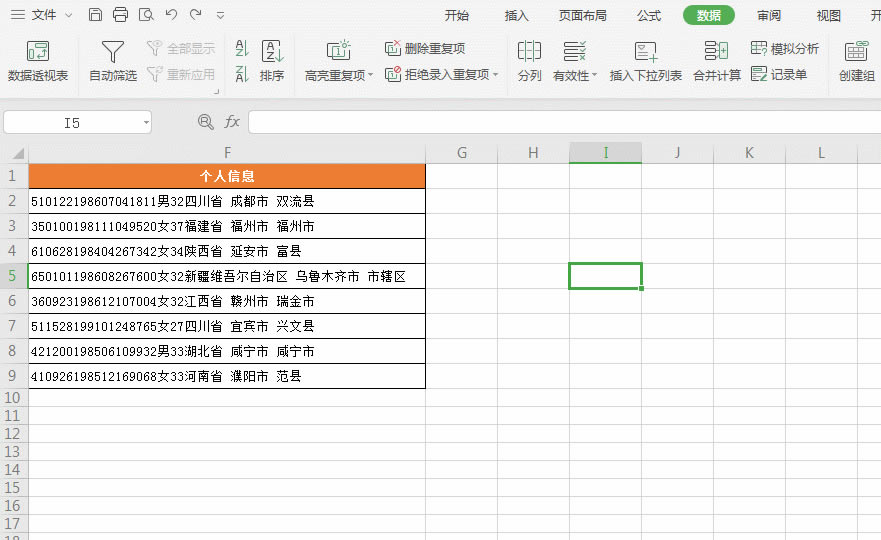This screenshot has width=881, height=540.
Task: Click the Print Preview icon
Action: 146,15
